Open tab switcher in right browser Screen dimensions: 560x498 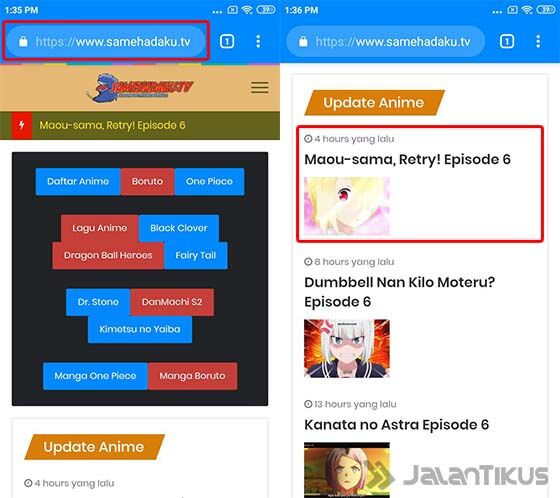(x=506, y=41)
